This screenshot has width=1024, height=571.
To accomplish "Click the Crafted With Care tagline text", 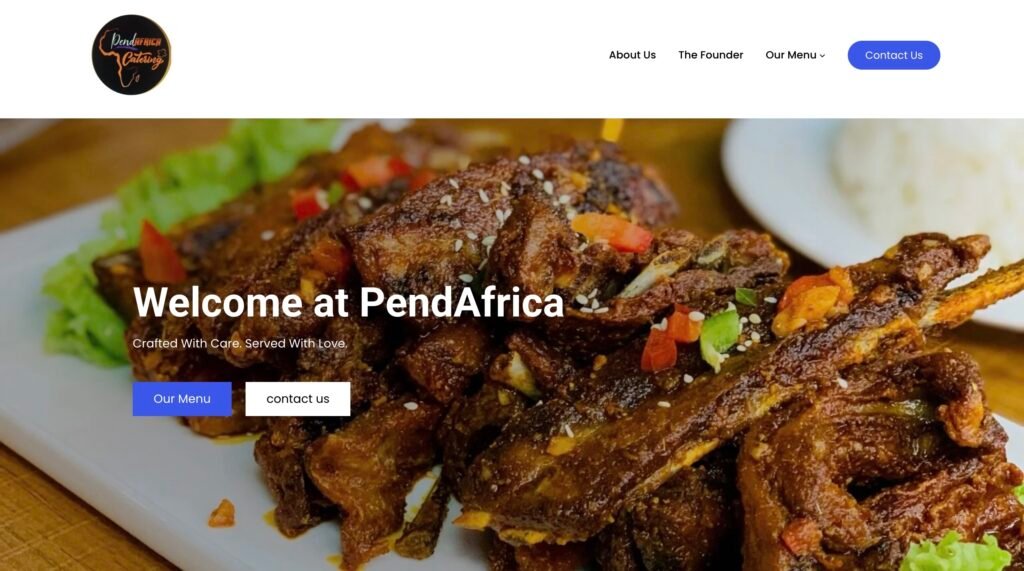I will pyautogui.click(x=240, y=343).
